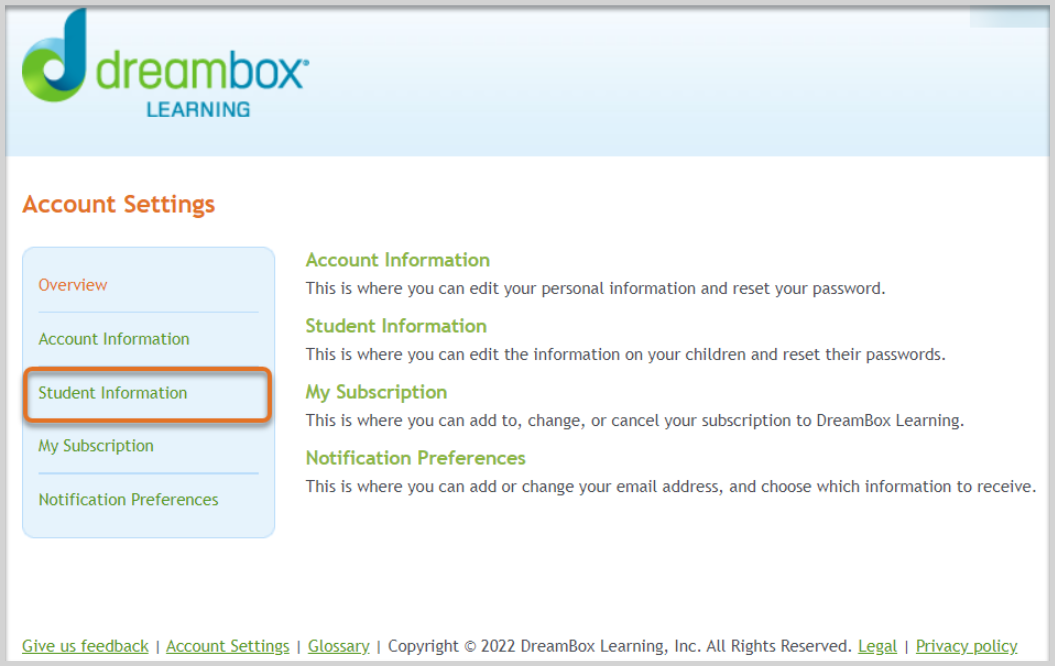Select Account Information in the sidebar
The width and height of the screenshot is (1055, 666).
114,339
